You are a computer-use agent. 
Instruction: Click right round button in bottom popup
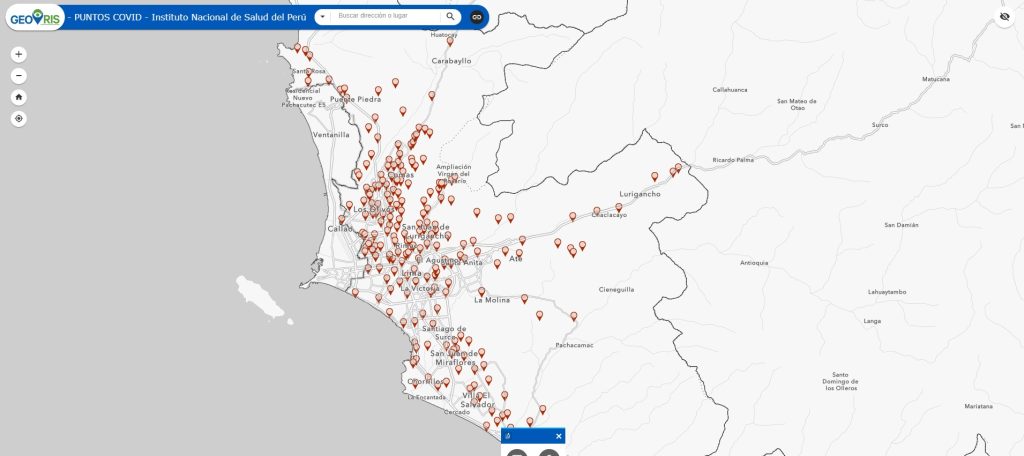[x=549, y=453]
